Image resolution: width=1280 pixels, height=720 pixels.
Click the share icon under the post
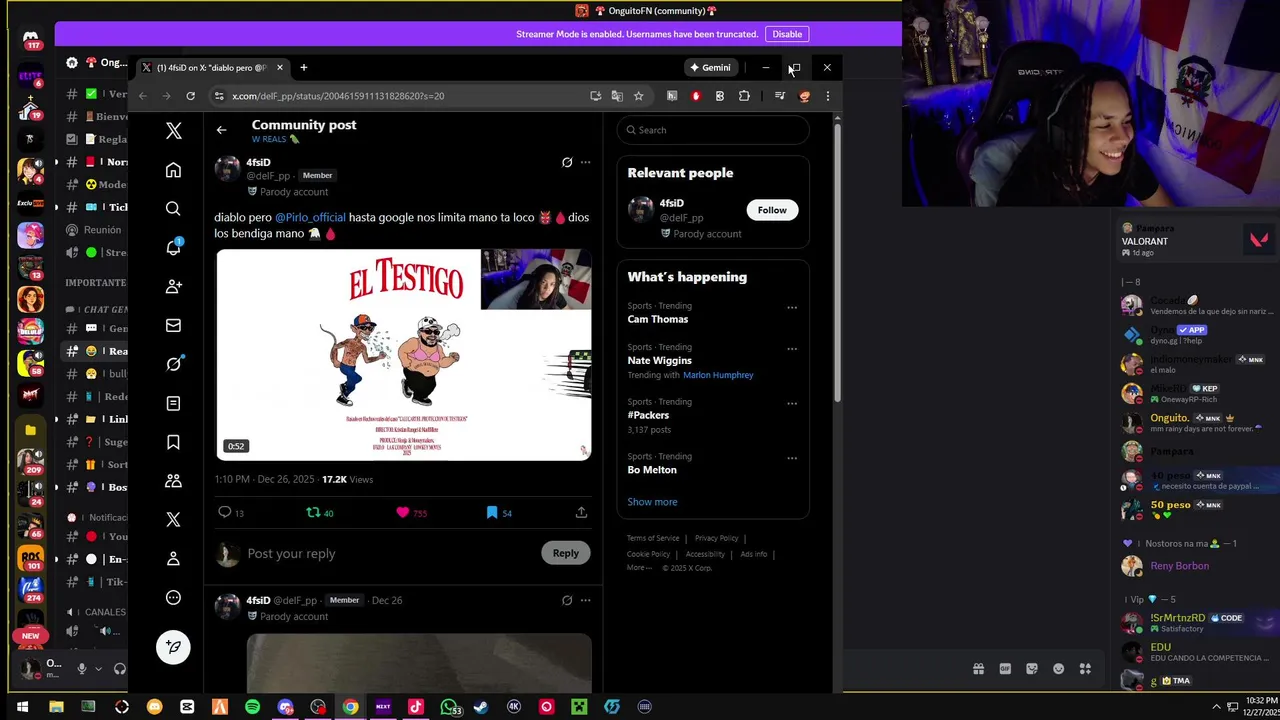(x=581, y=512)
